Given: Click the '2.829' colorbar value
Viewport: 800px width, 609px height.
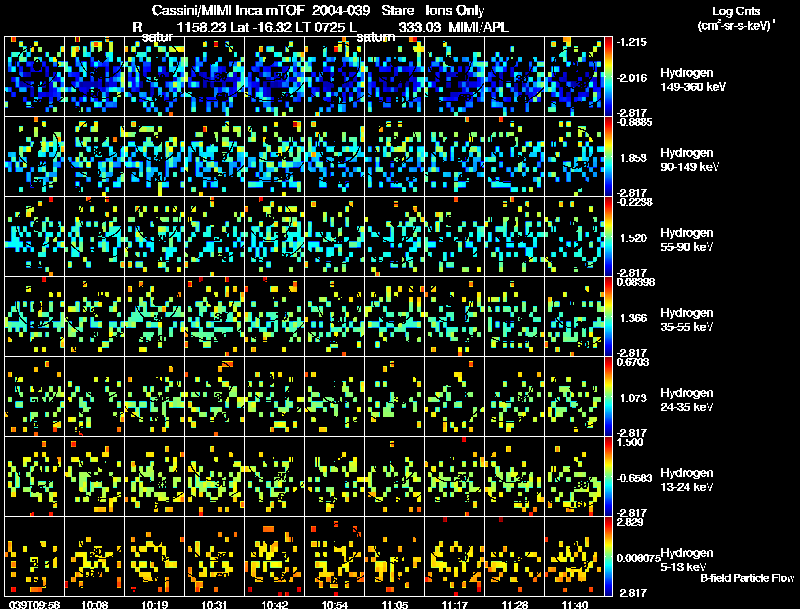Looking at the screenshot, I should tap(630, 522).
